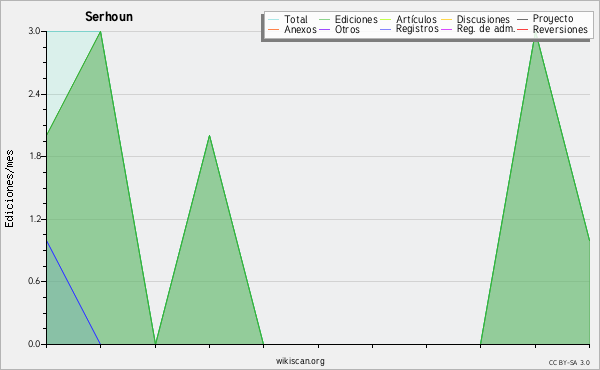Image resolution: width=600 pixels, height=370 pixels.
Task: Click the 0.0 y-axis value
Action: pyautogui.click(x=34, y=344)
